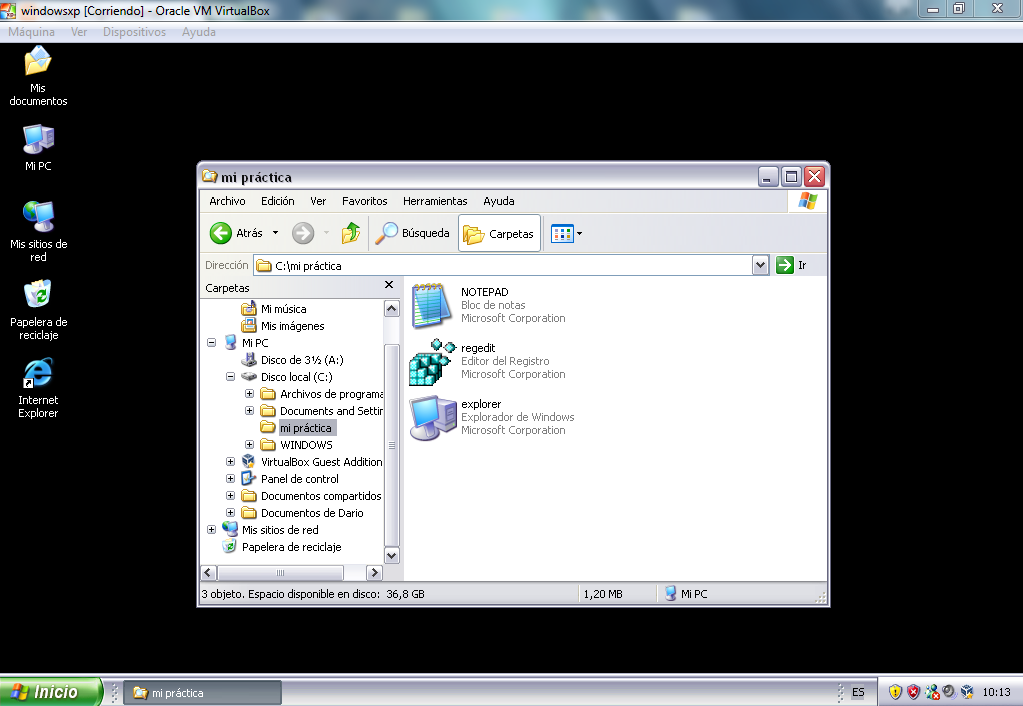
Task: Select Internet Explorer desktop shortcut
Action: (38, 388)
